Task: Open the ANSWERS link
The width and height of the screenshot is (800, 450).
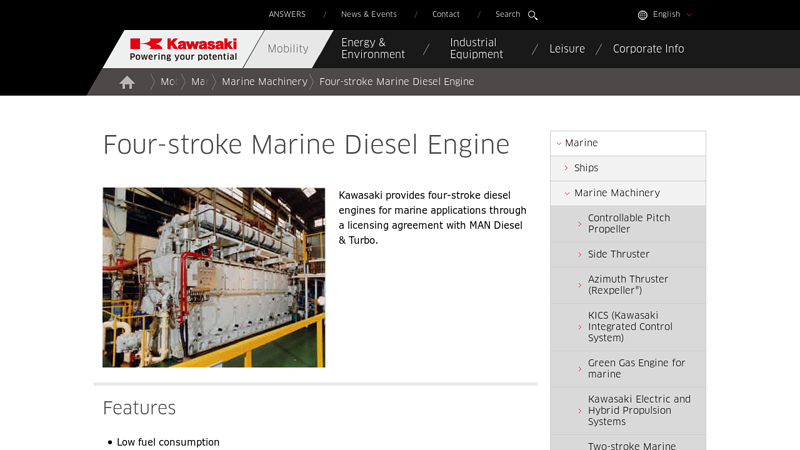Action: pyautogui.click(x=287, y=14)
